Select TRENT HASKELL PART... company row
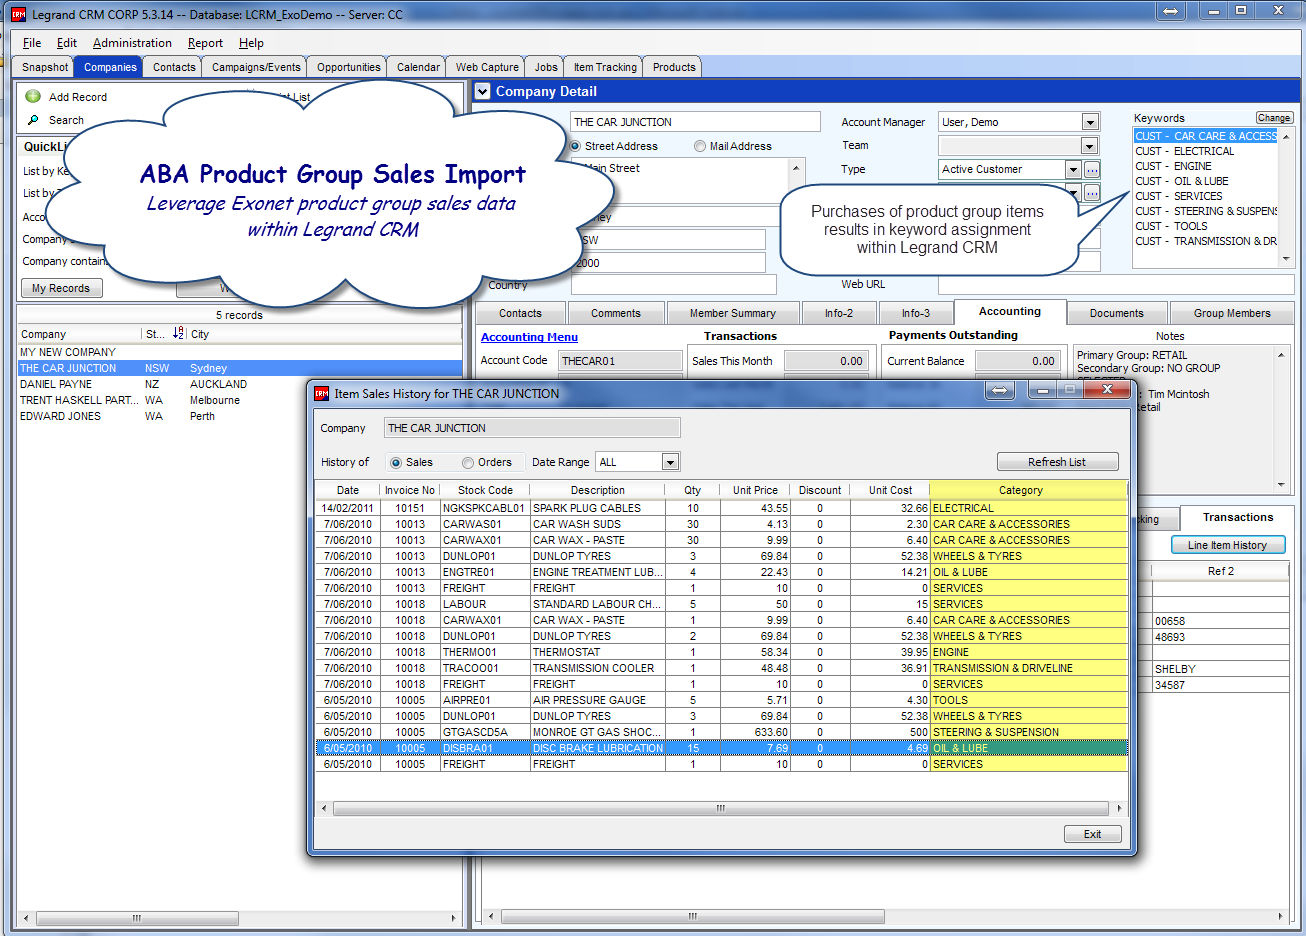This screenshot has height=936, width=1306. coord(240,400)
